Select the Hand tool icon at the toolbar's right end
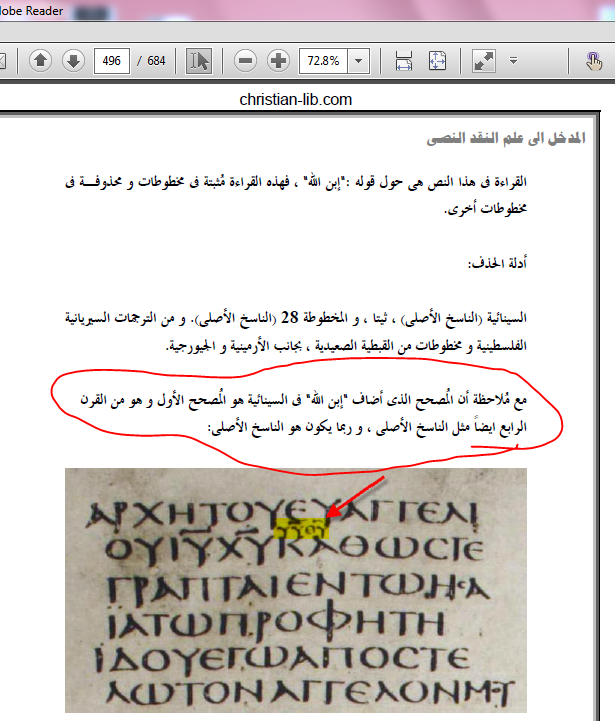 pyautogui.click(x=593, y=61)
